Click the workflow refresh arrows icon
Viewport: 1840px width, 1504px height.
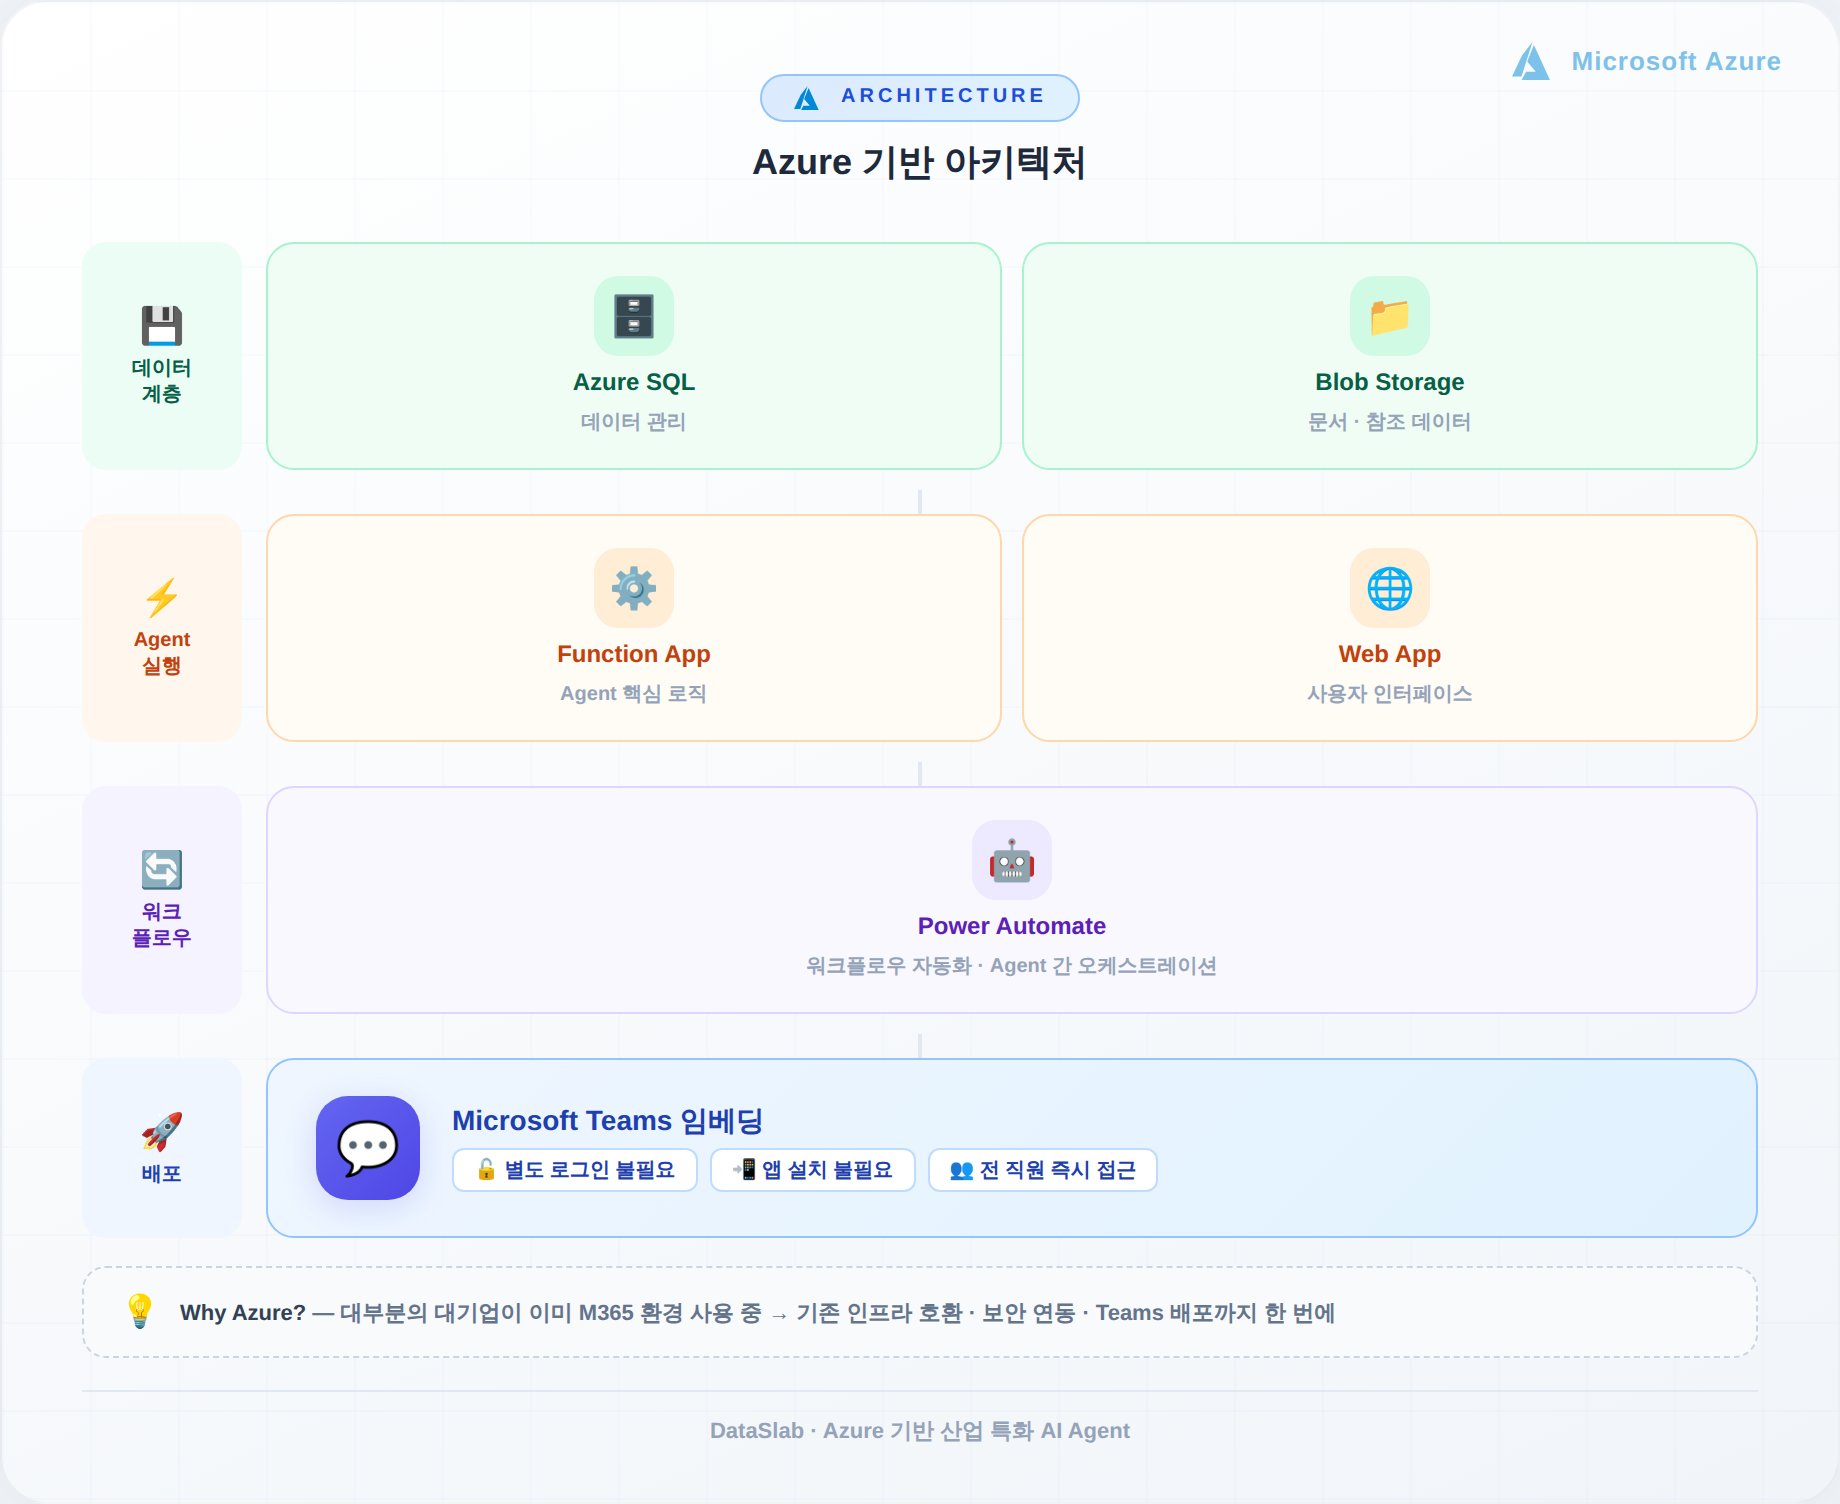[162, 870]
